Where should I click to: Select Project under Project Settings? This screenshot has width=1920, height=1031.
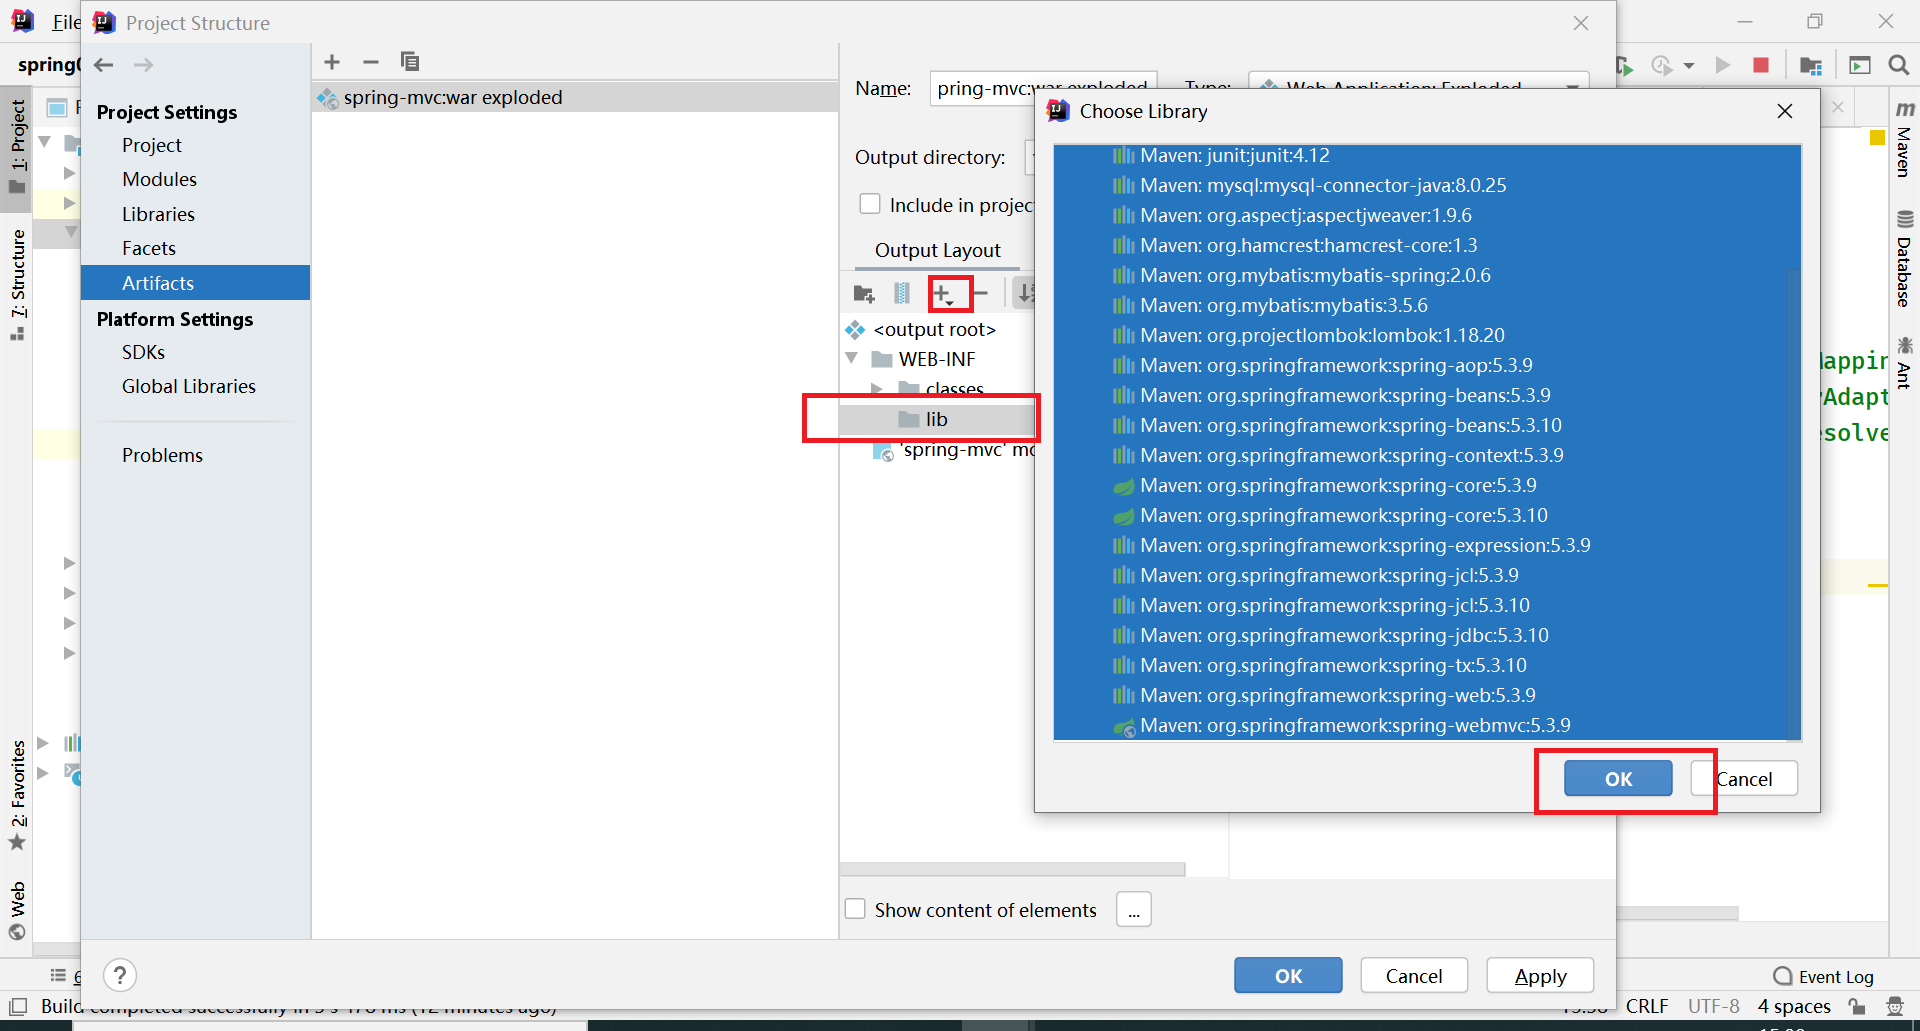(x=152, y=145)
